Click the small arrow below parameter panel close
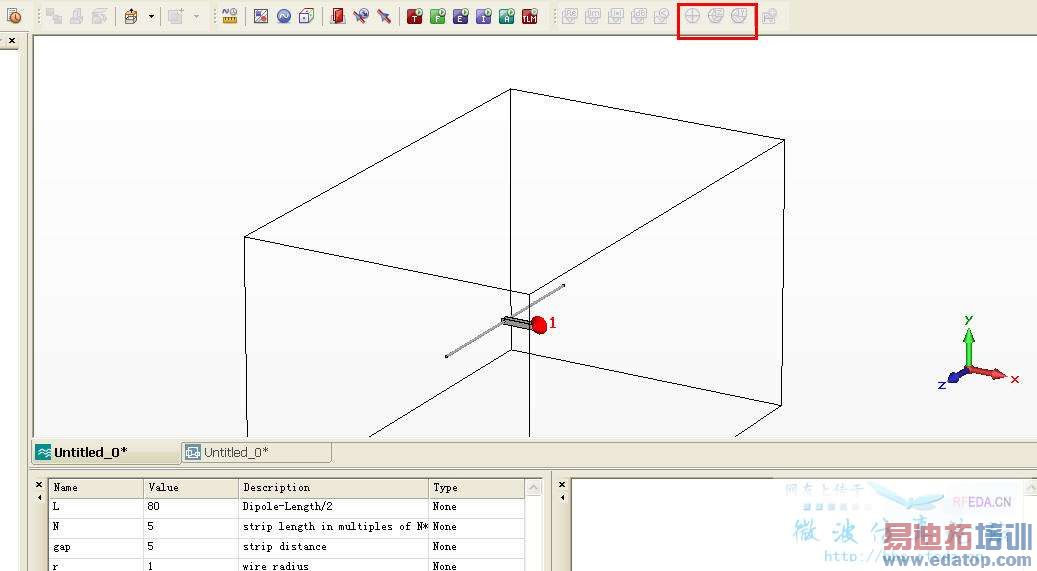Viewport: 1037px width, 571px height. 39,498
